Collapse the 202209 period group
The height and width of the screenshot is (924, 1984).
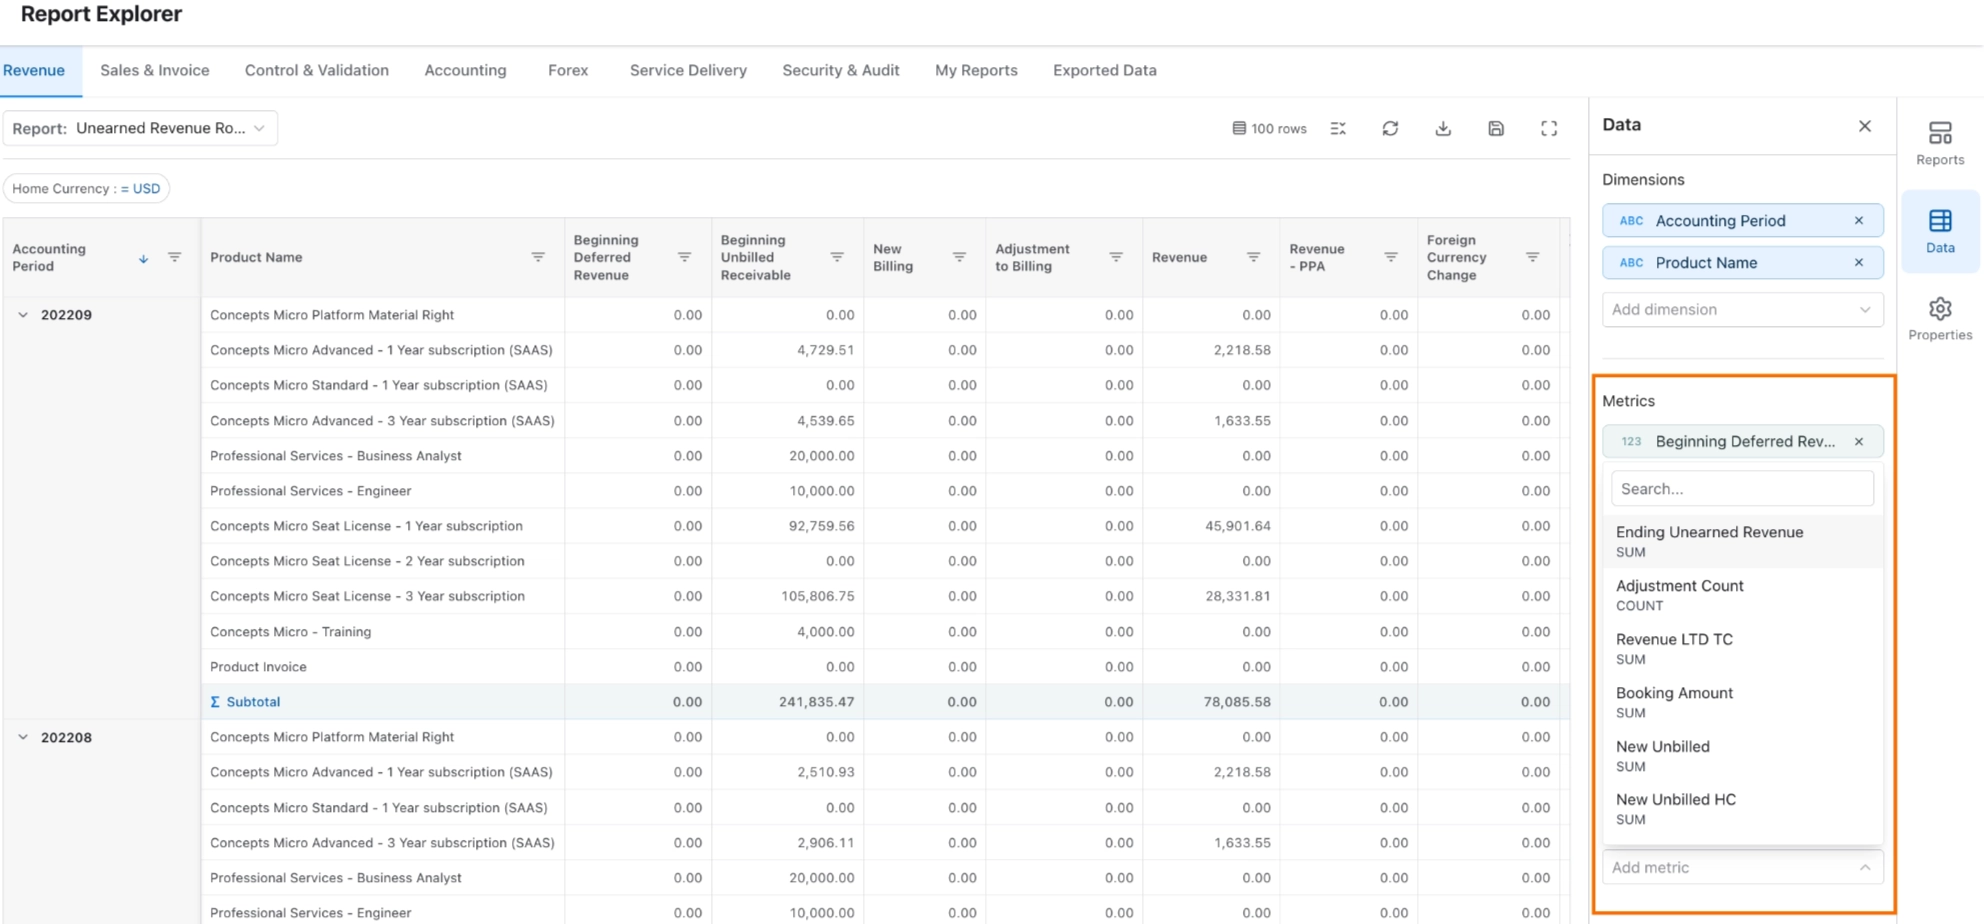point(23,314)
